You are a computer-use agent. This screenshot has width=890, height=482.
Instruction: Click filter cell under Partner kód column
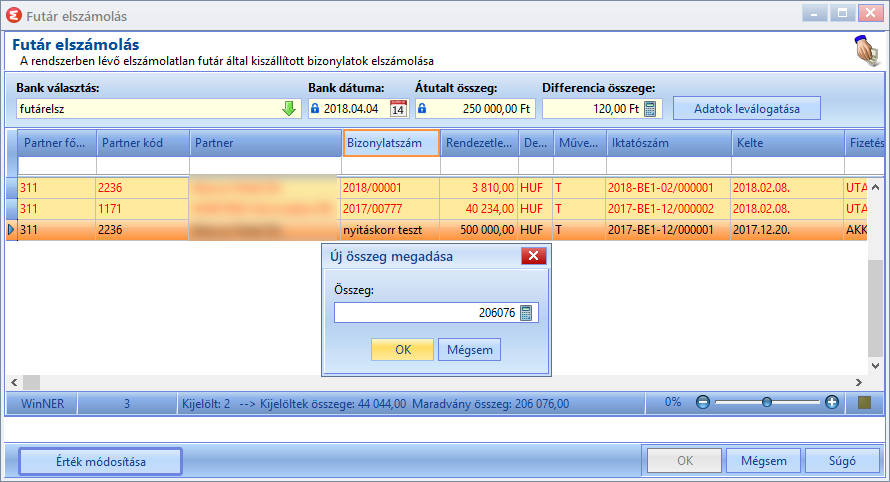[x=143, y=166]
